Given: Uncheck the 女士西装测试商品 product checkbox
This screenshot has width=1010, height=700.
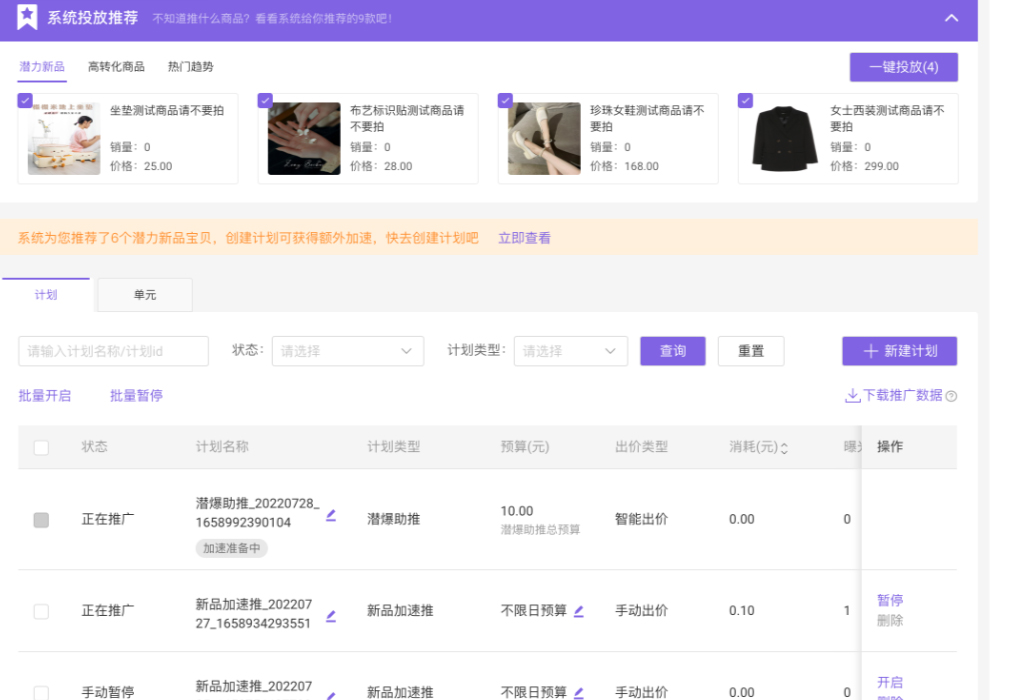Looking at the screenshot, I should coord(745,100).
